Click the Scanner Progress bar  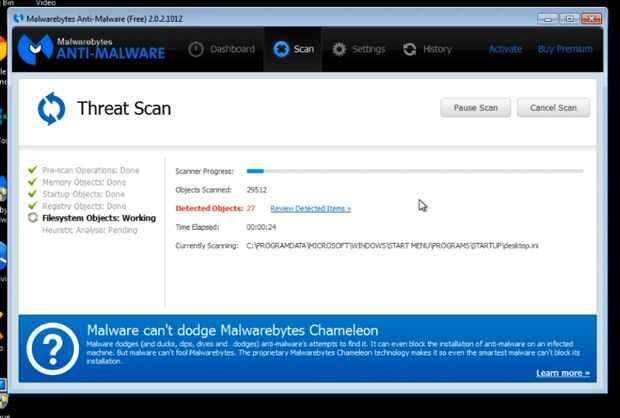[x=415, y=171]
